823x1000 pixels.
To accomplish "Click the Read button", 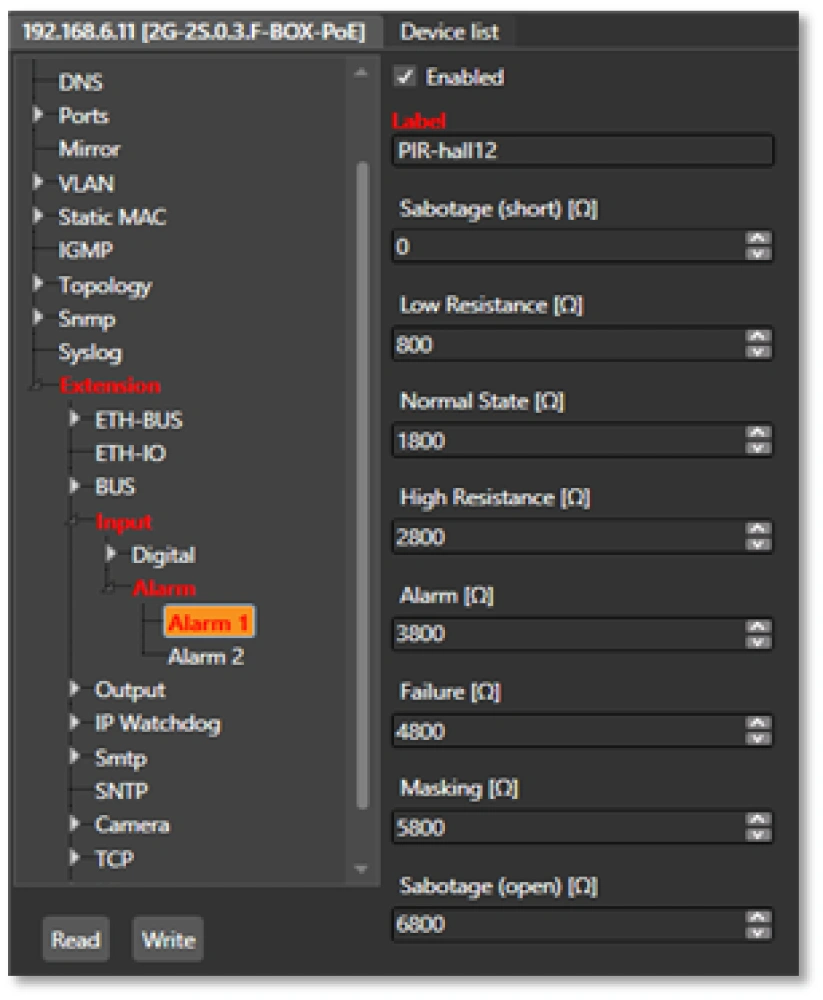I will coord(76,940).
